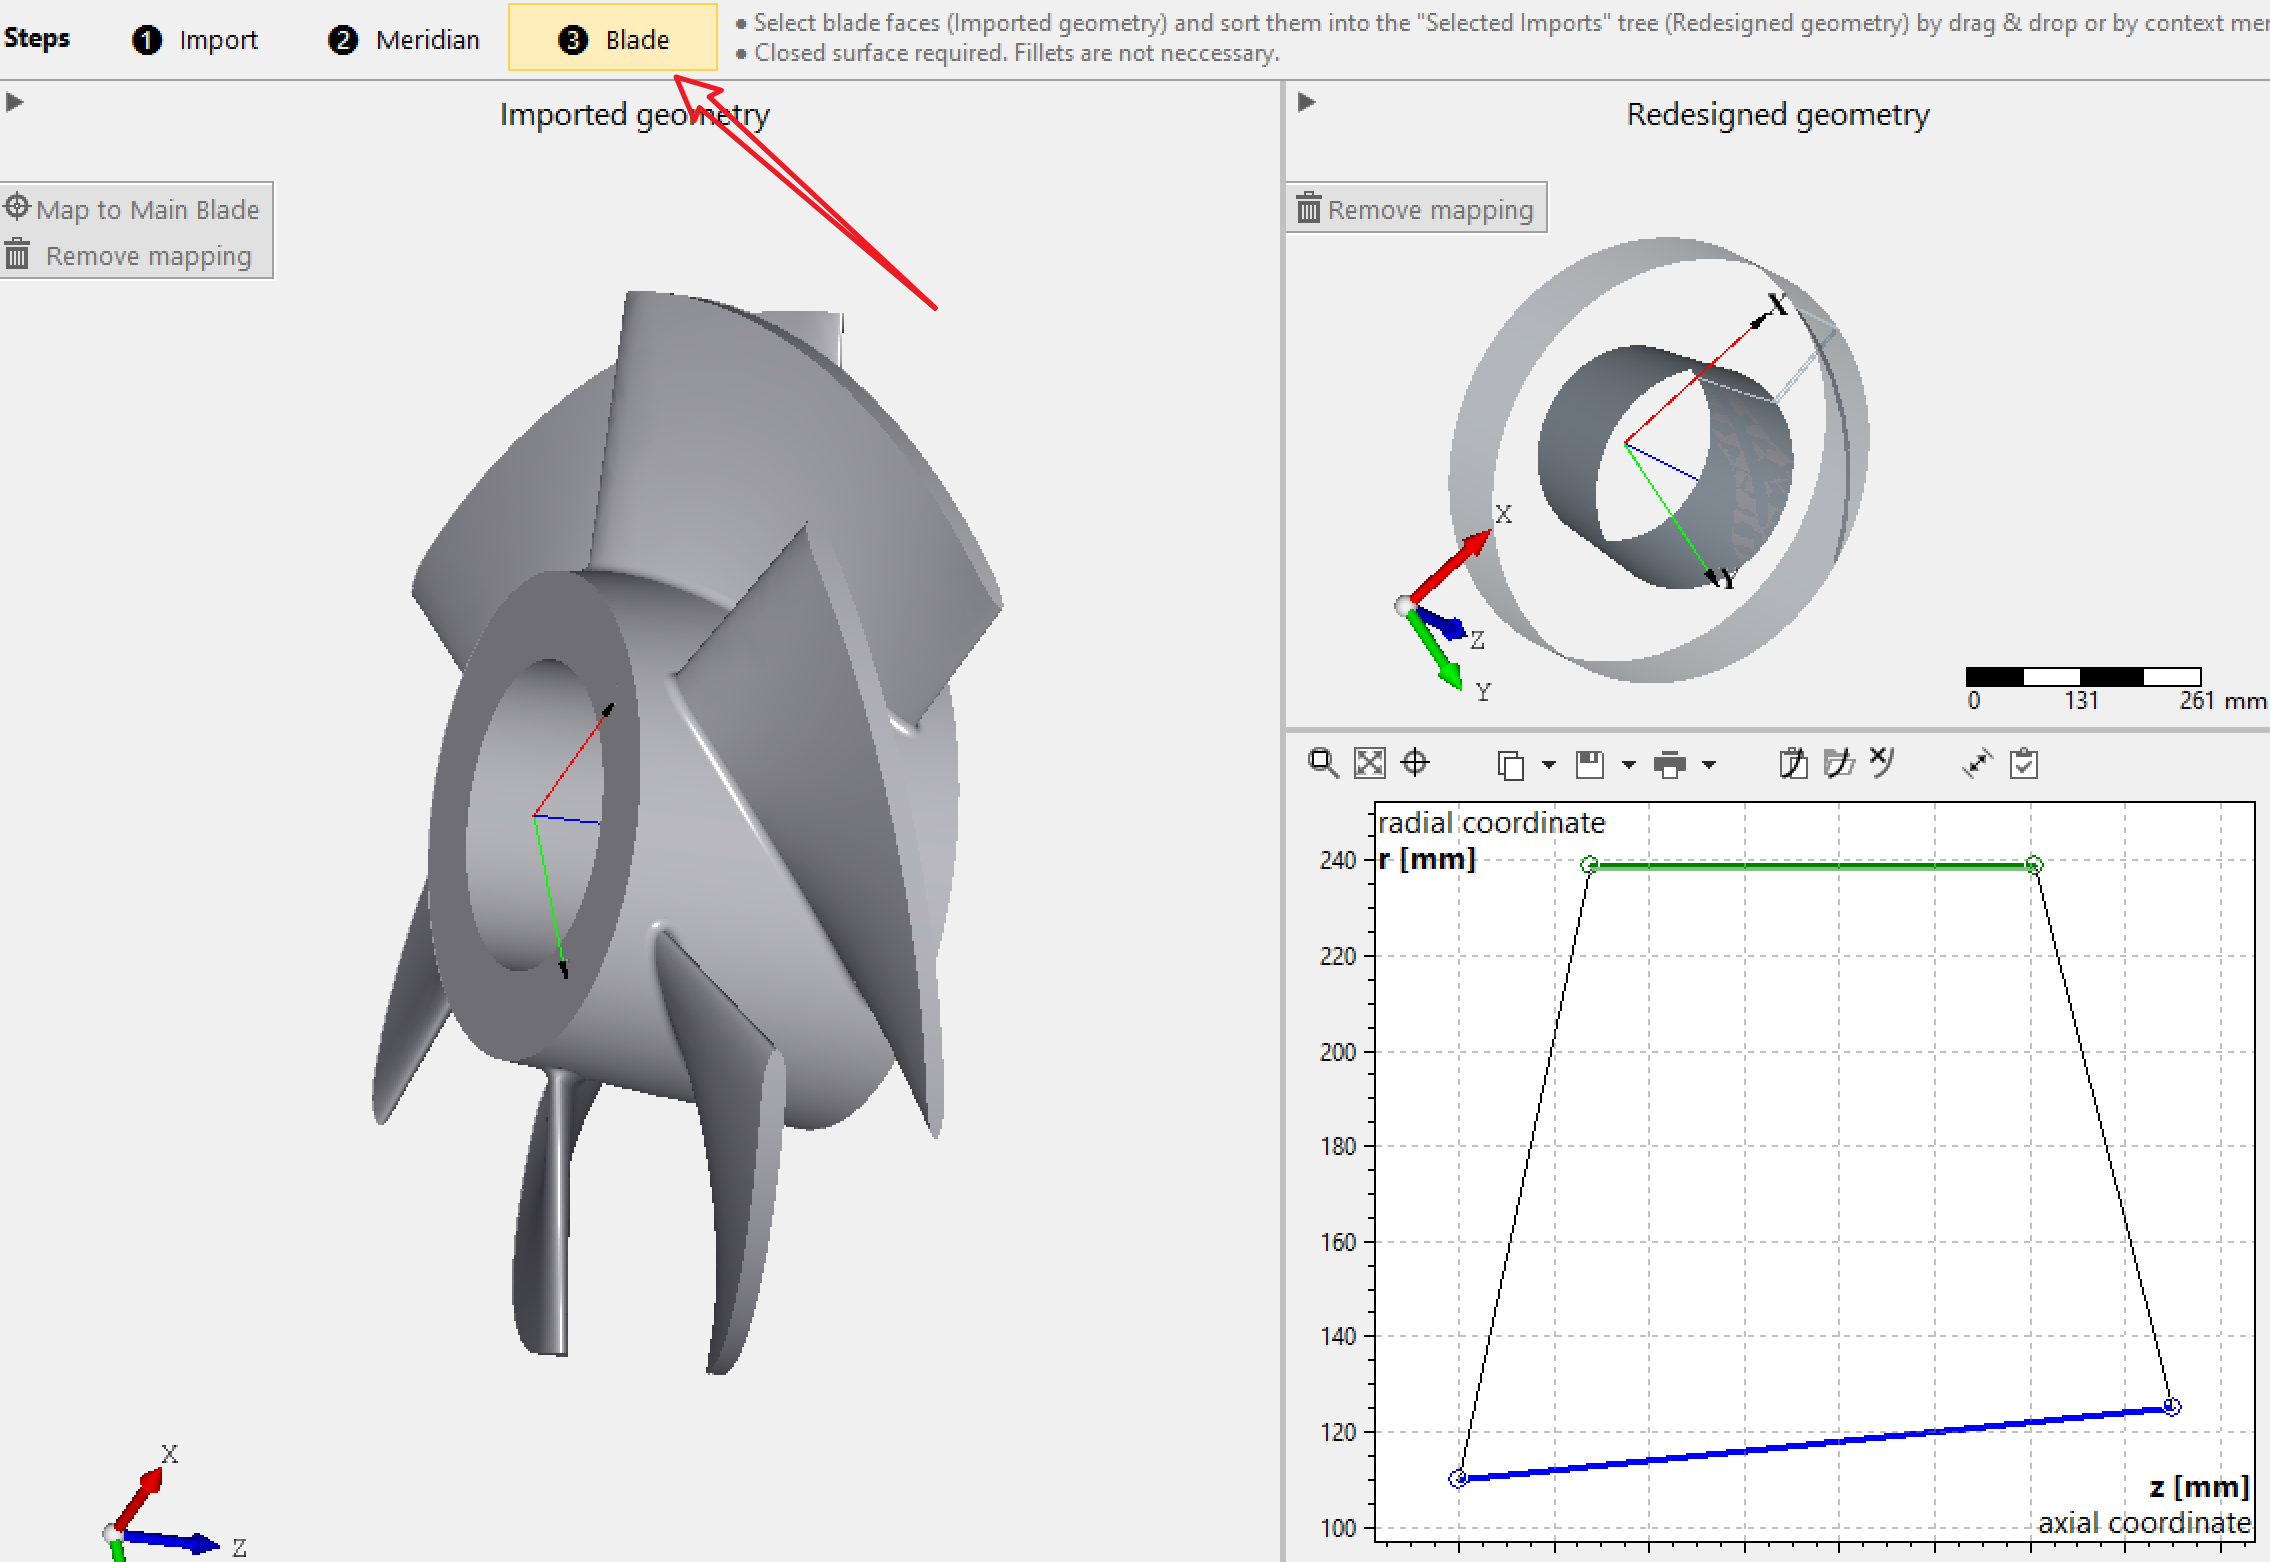
Task: Go to the Import step
Action: coord(196,40)
